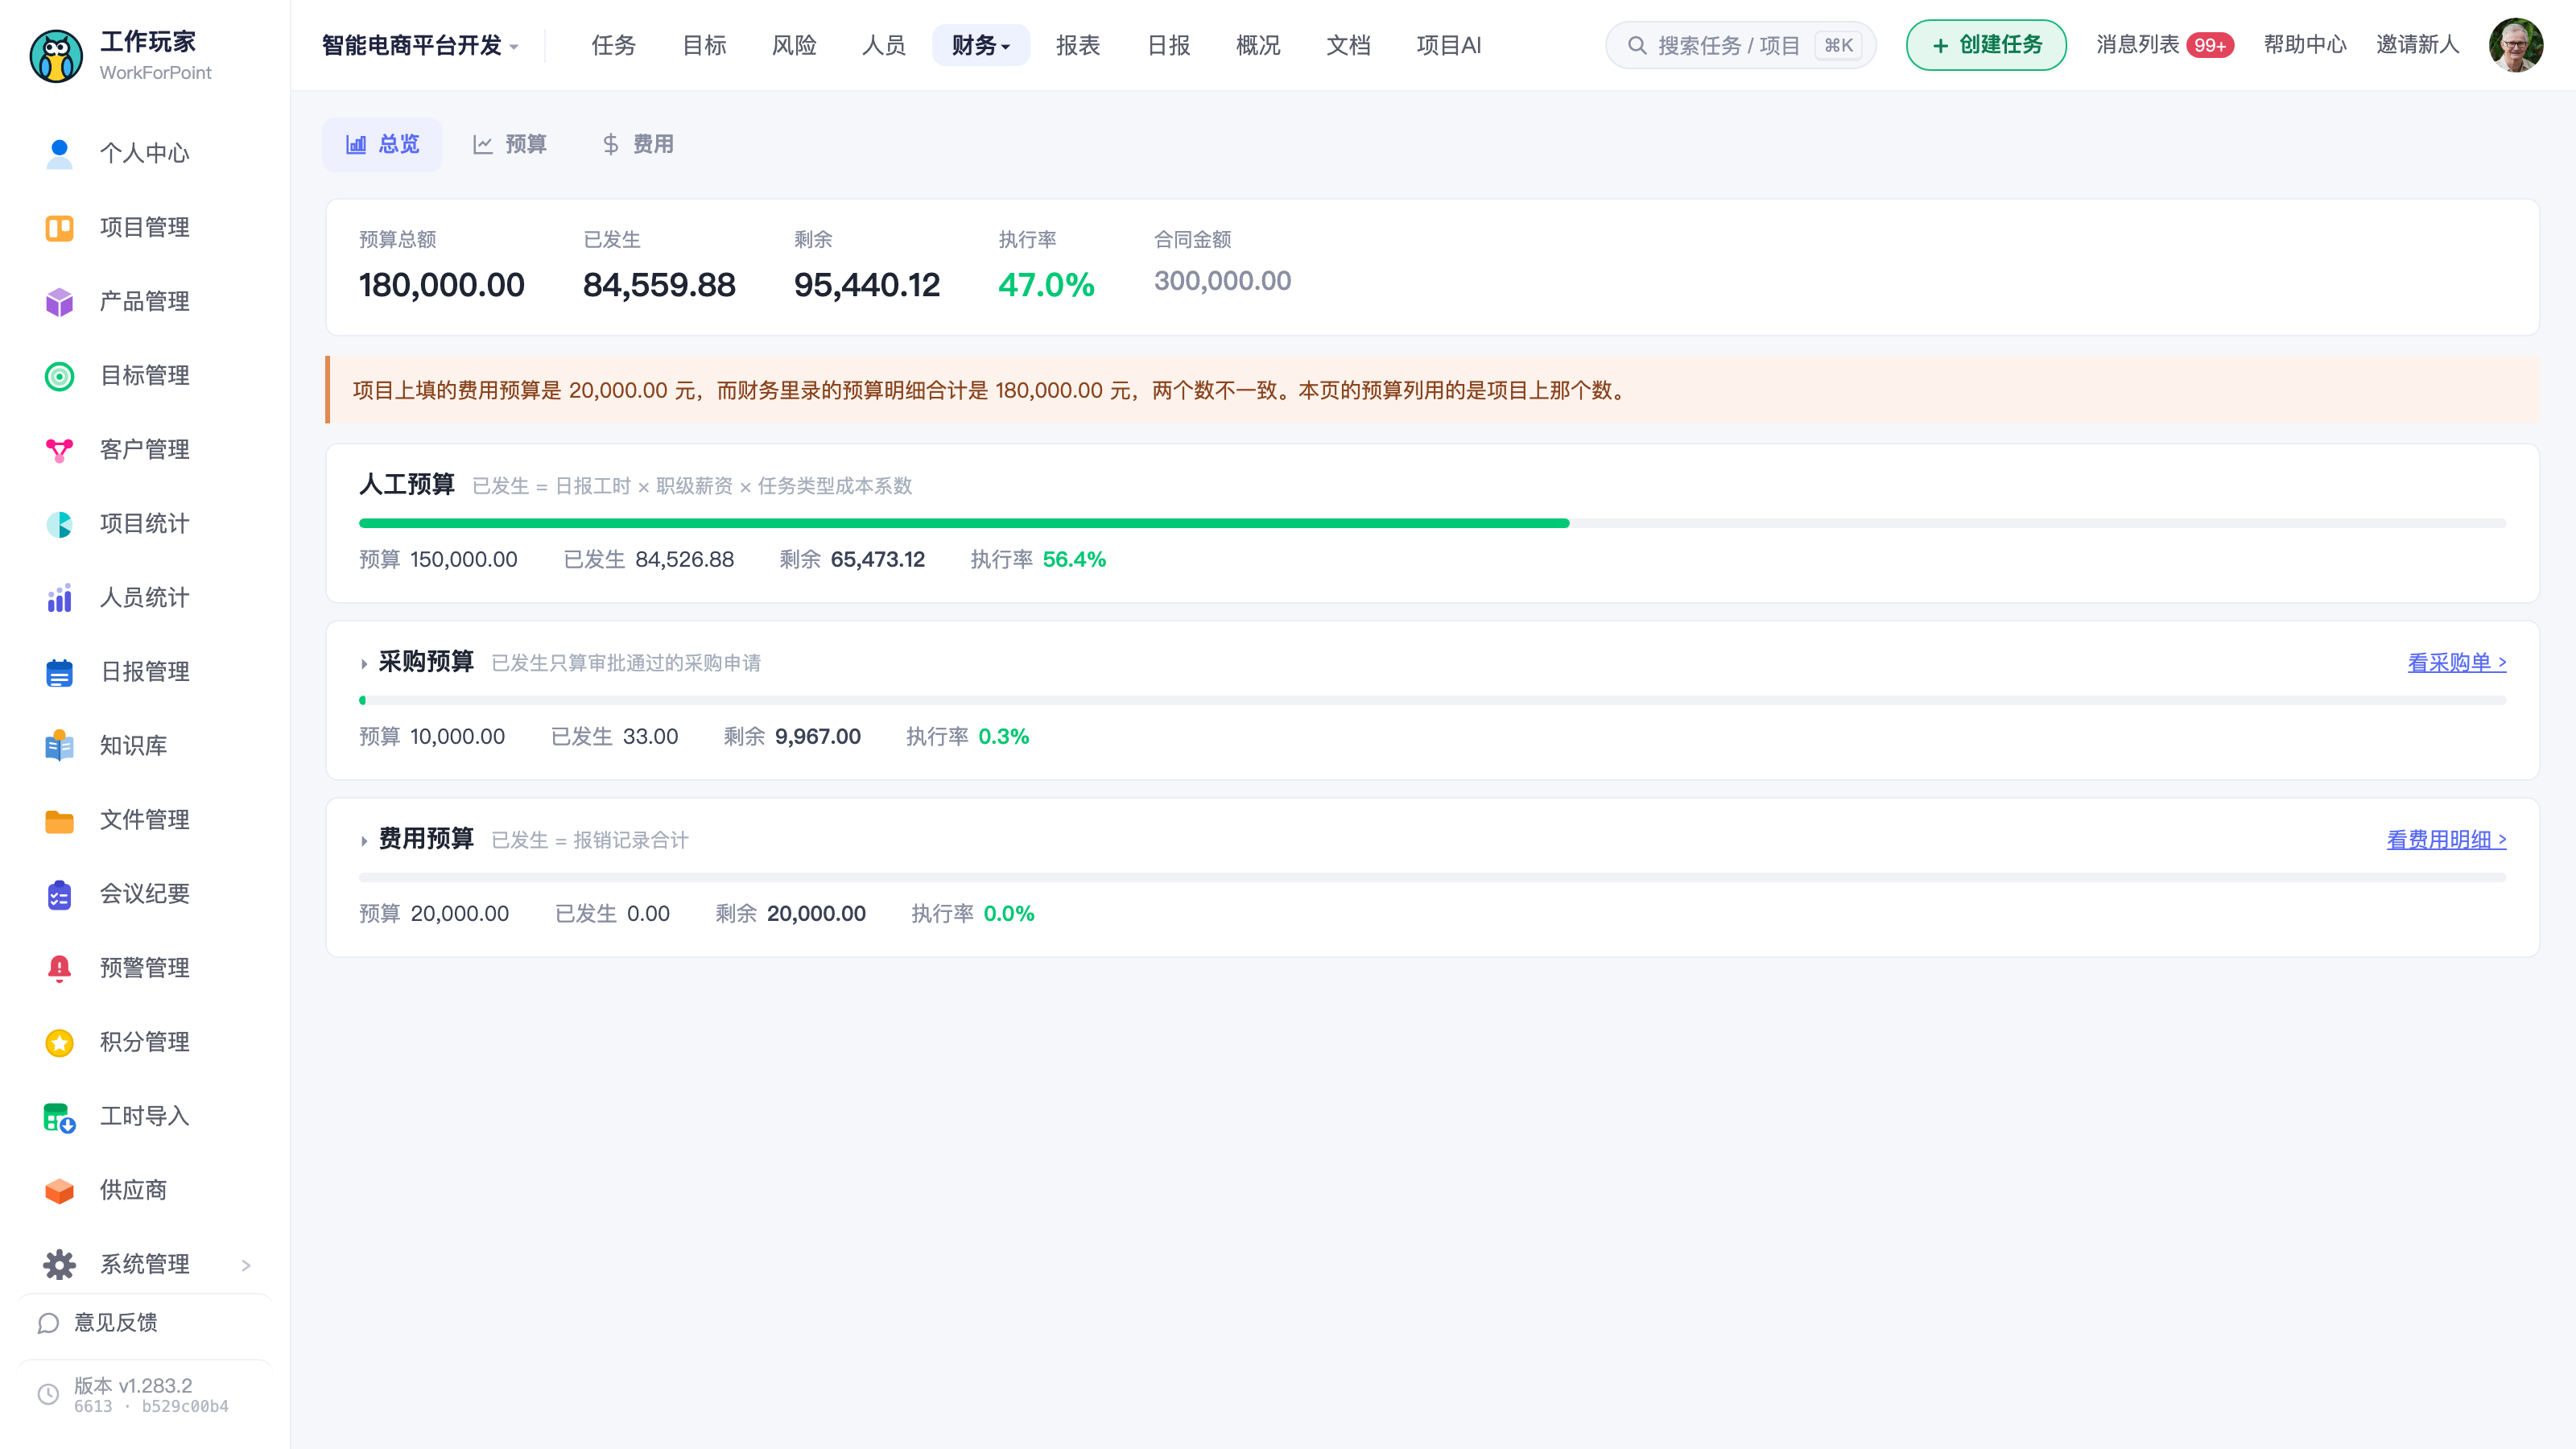Screen dimensions: 2576x1449
Task: Click the 项目管理 orange board icon
Action: 59,228
